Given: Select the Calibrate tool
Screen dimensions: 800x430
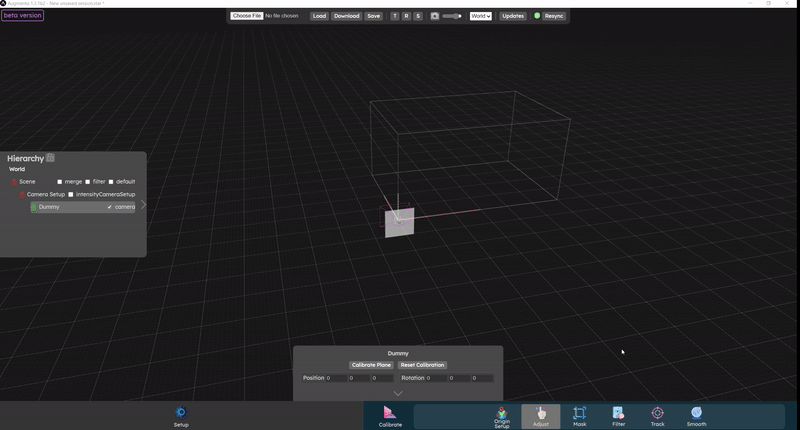Looking at the screenshot, I should click(x=390, y=413).
